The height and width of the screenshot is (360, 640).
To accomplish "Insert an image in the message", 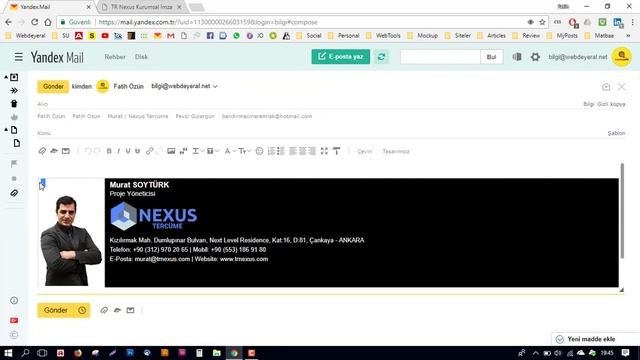I will click(171, 151).
